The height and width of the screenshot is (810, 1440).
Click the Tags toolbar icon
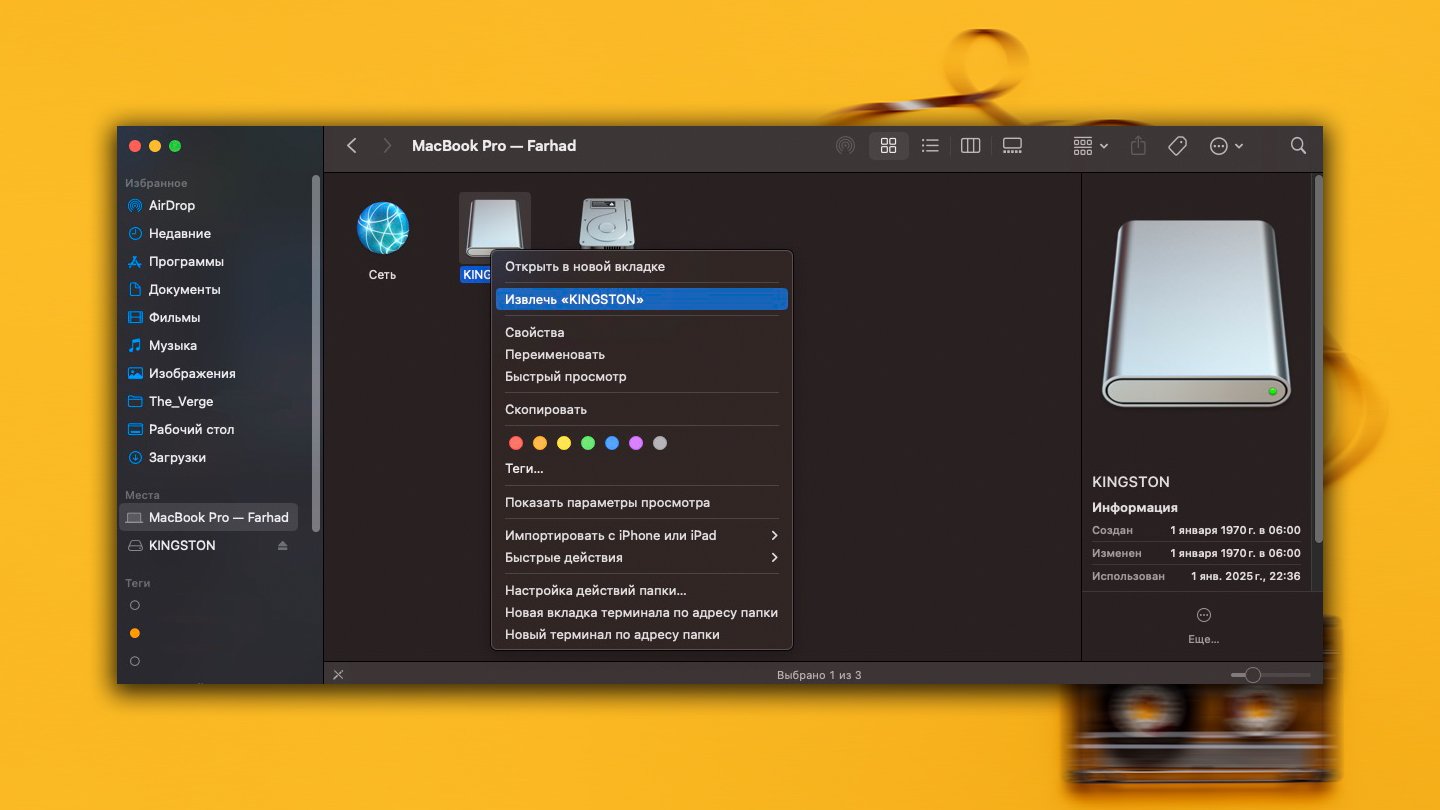pos(1177,146)
